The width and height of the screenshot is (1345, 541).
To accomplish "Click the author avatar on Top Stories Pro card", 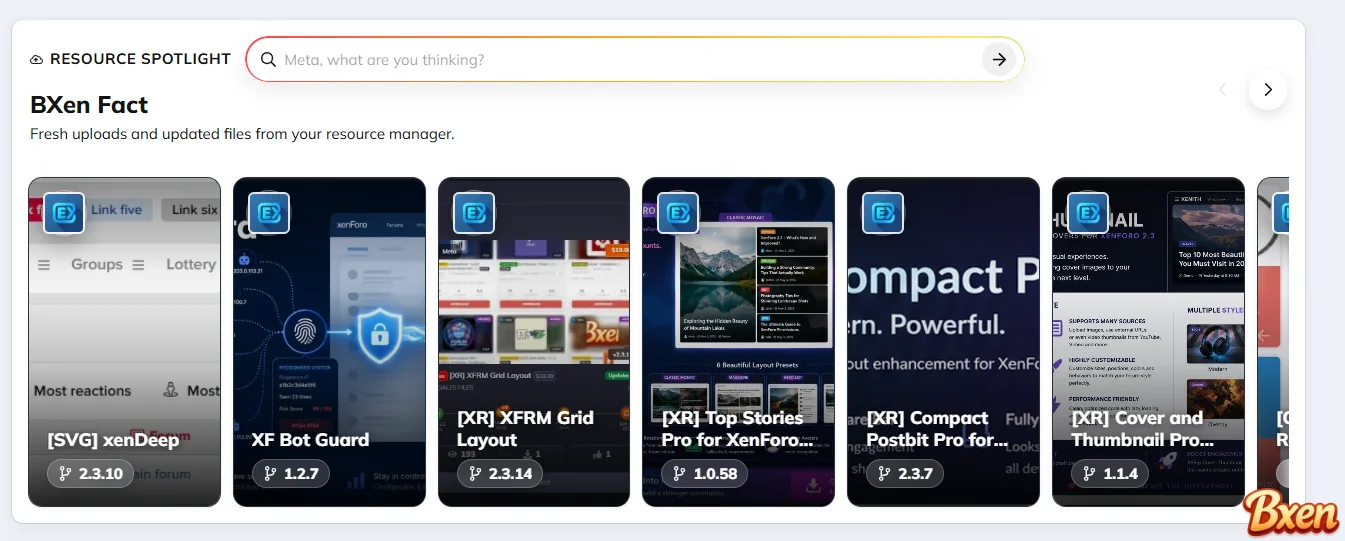I will (678, 213).
